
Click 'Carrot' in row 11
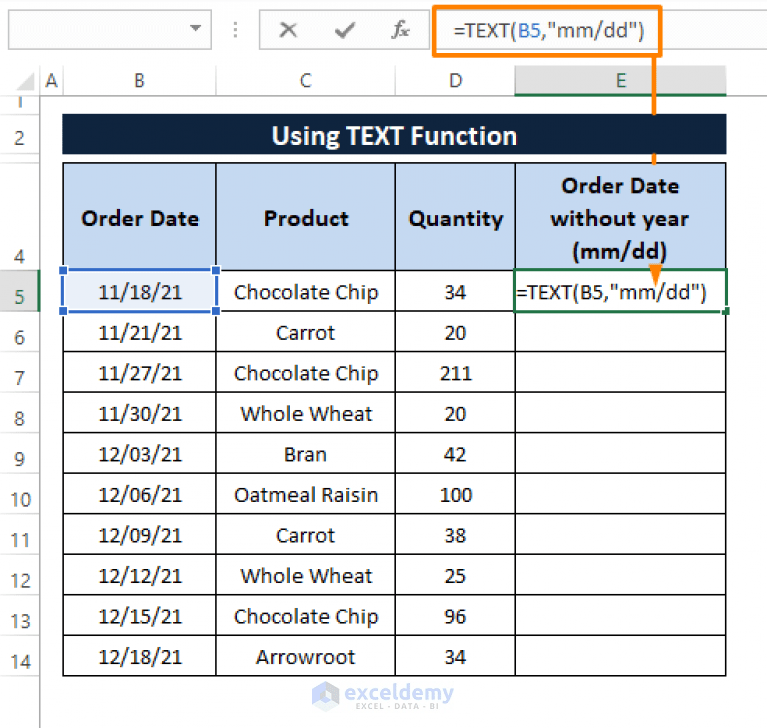(305, 535)
